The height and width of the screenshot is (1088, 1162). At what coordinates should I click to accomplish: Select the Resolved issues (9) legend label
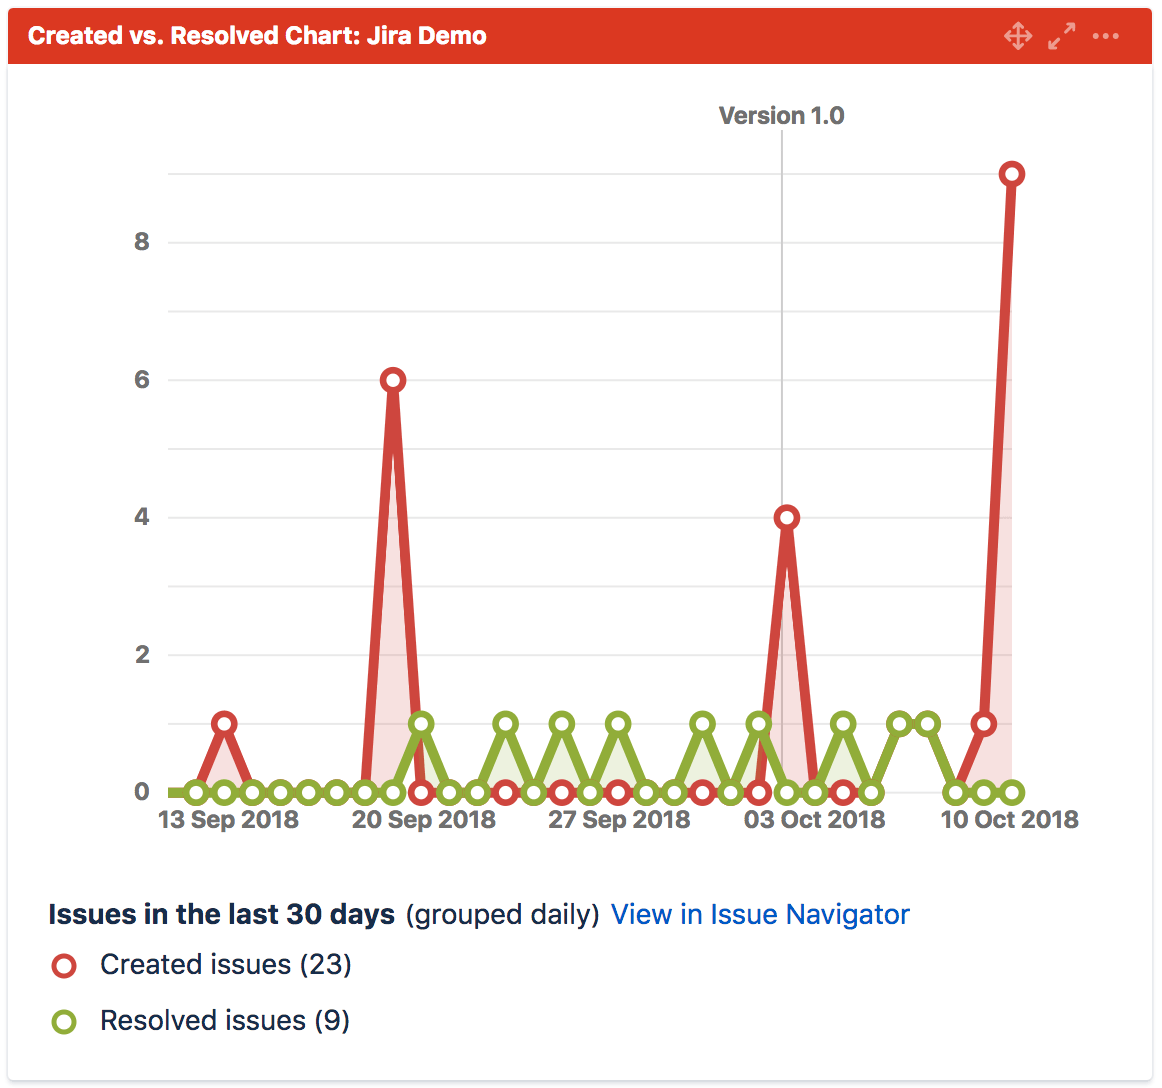pyautogui.click(x=225, y=1021)
